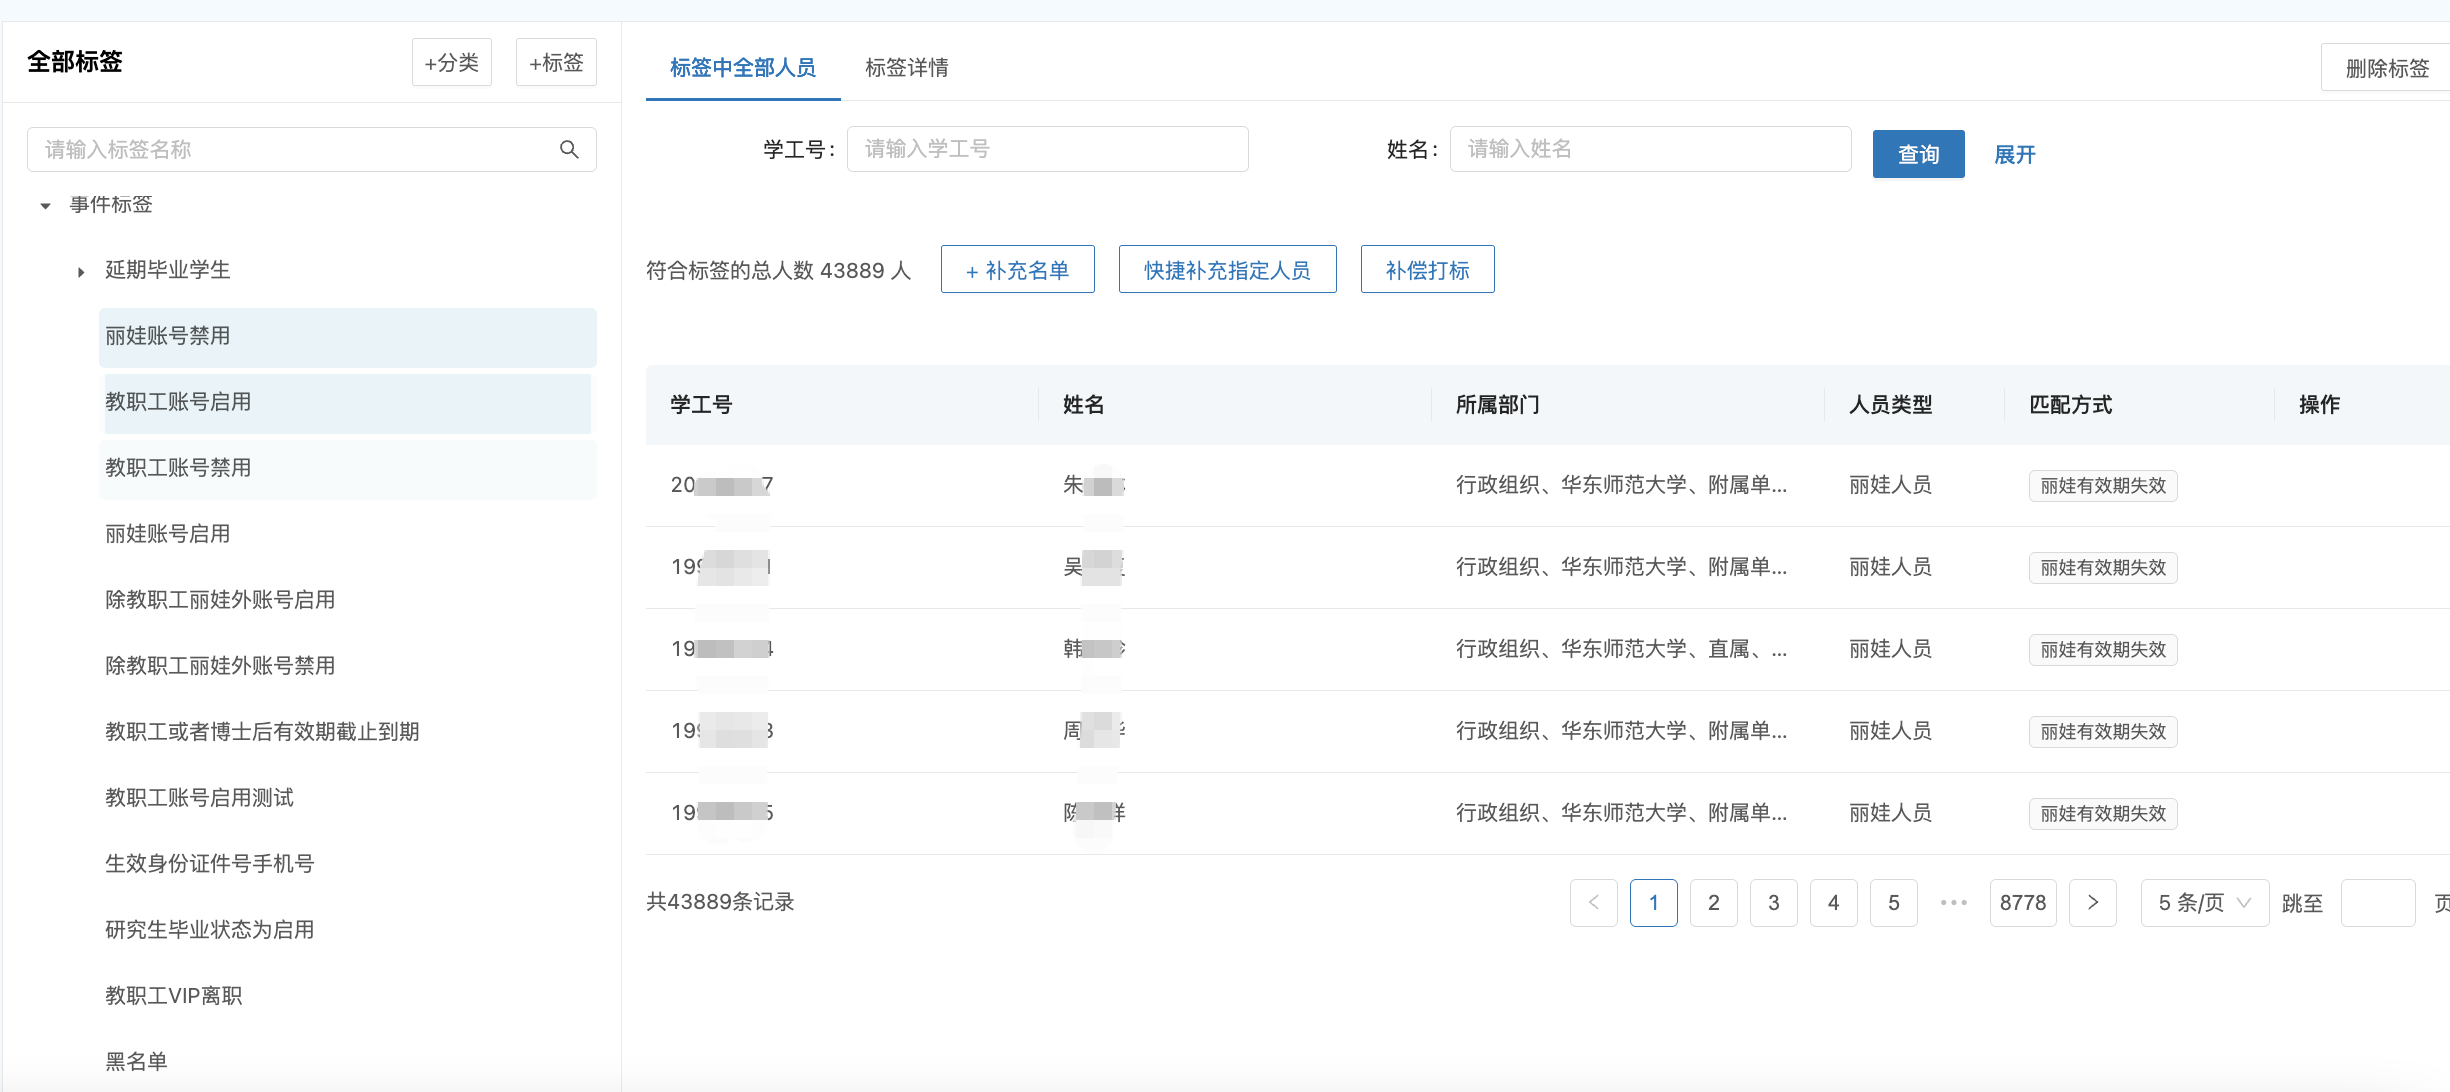Viewport: 2450px width, 1092px height.
Task: Click 丽娃人员 type in 朱 row
Action: 1891,486
